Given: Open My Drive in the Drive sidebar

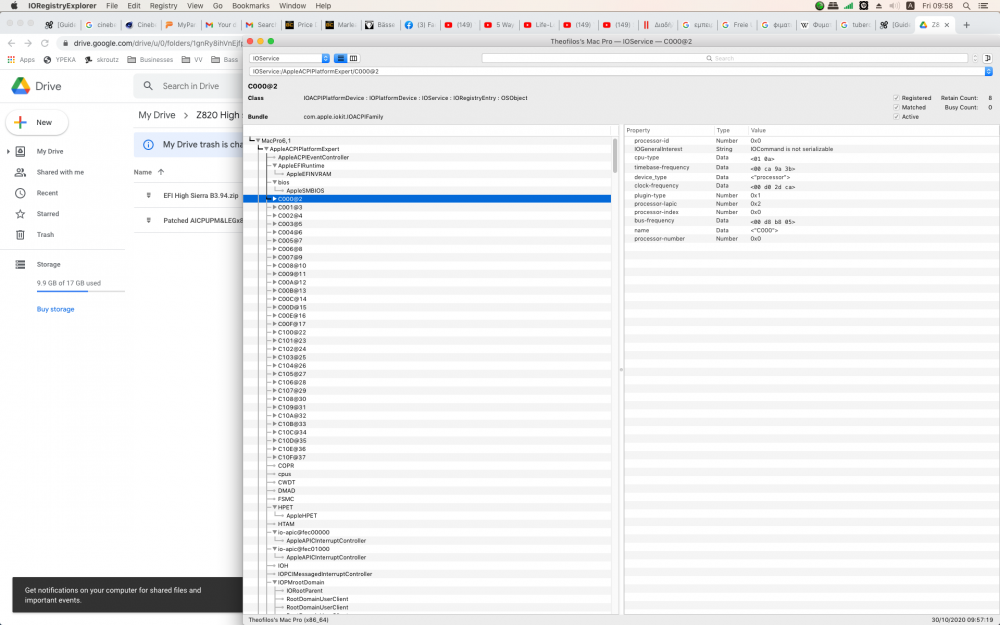Looking at the screenshot, I should pyautogui.click(x=50, y=151).
